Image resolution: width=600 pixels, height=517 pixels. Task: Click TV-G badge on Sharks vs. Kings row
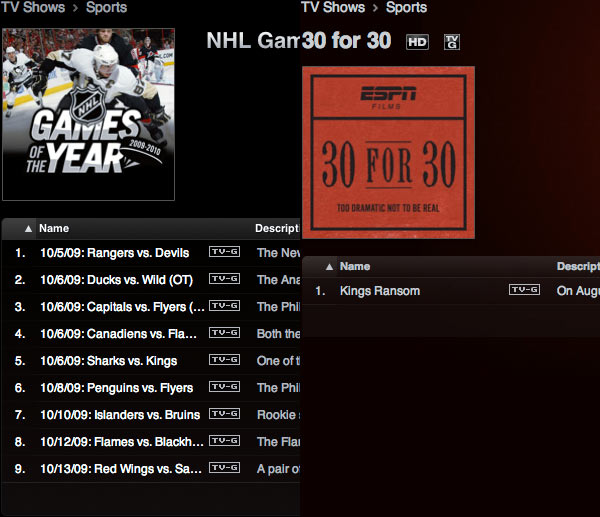point(224,360)
